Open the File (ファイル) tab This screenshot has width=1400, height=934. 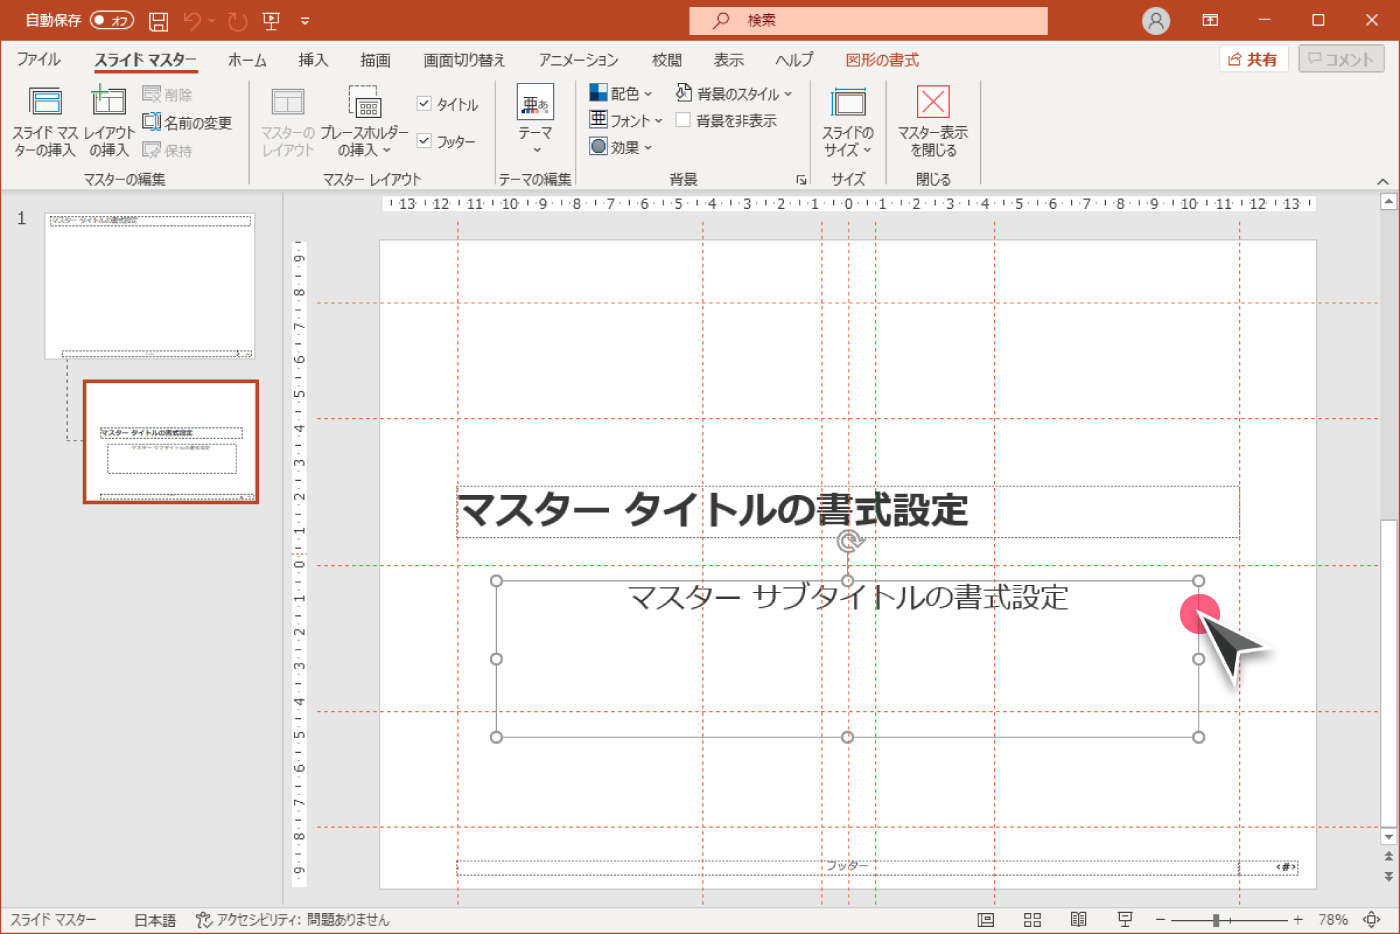coord(38,60)
